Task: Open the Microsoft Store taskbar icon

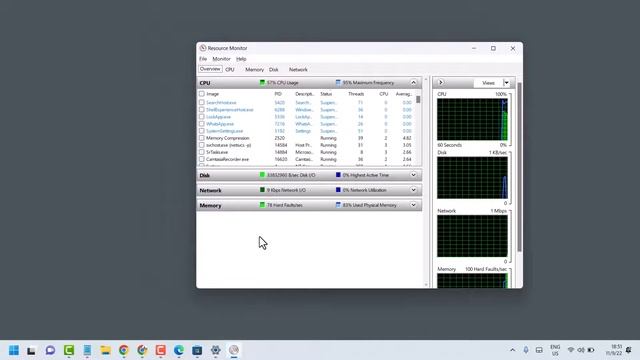Action: (x=197, y=350)
